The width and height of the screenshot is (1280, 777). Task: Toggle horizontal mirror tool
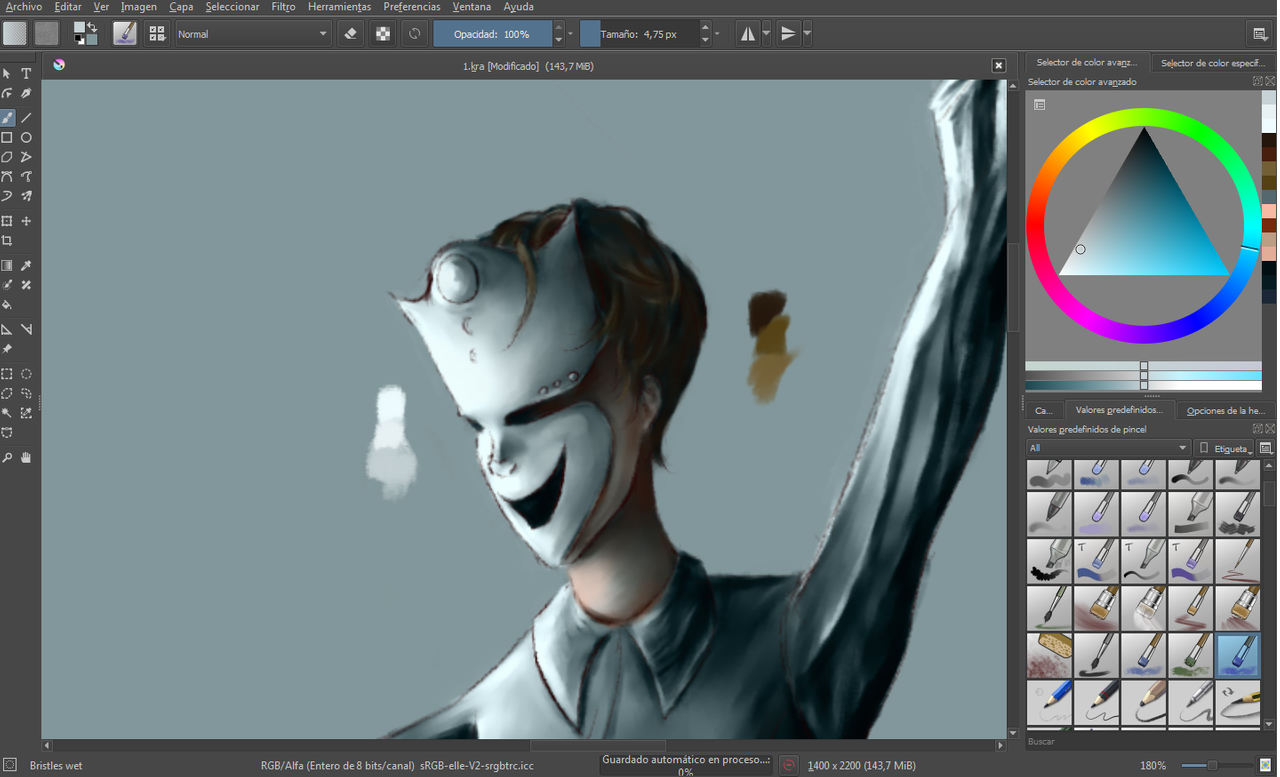coord(747,33)
